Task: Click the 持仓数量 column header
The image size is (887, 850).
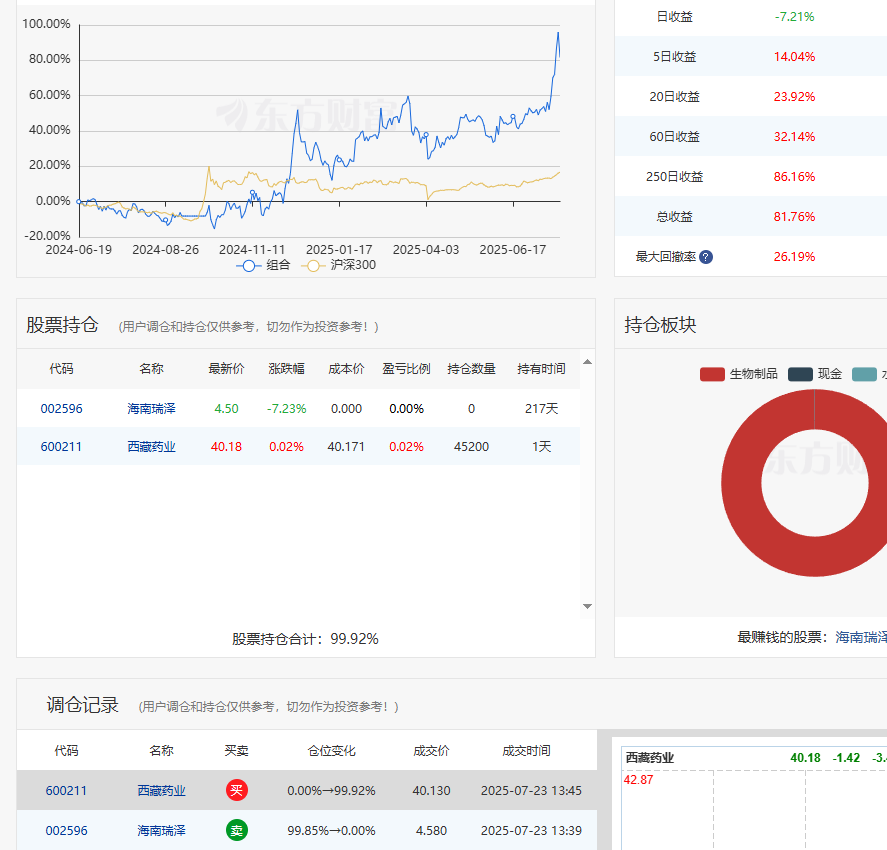Action: (x=471, y=369)
